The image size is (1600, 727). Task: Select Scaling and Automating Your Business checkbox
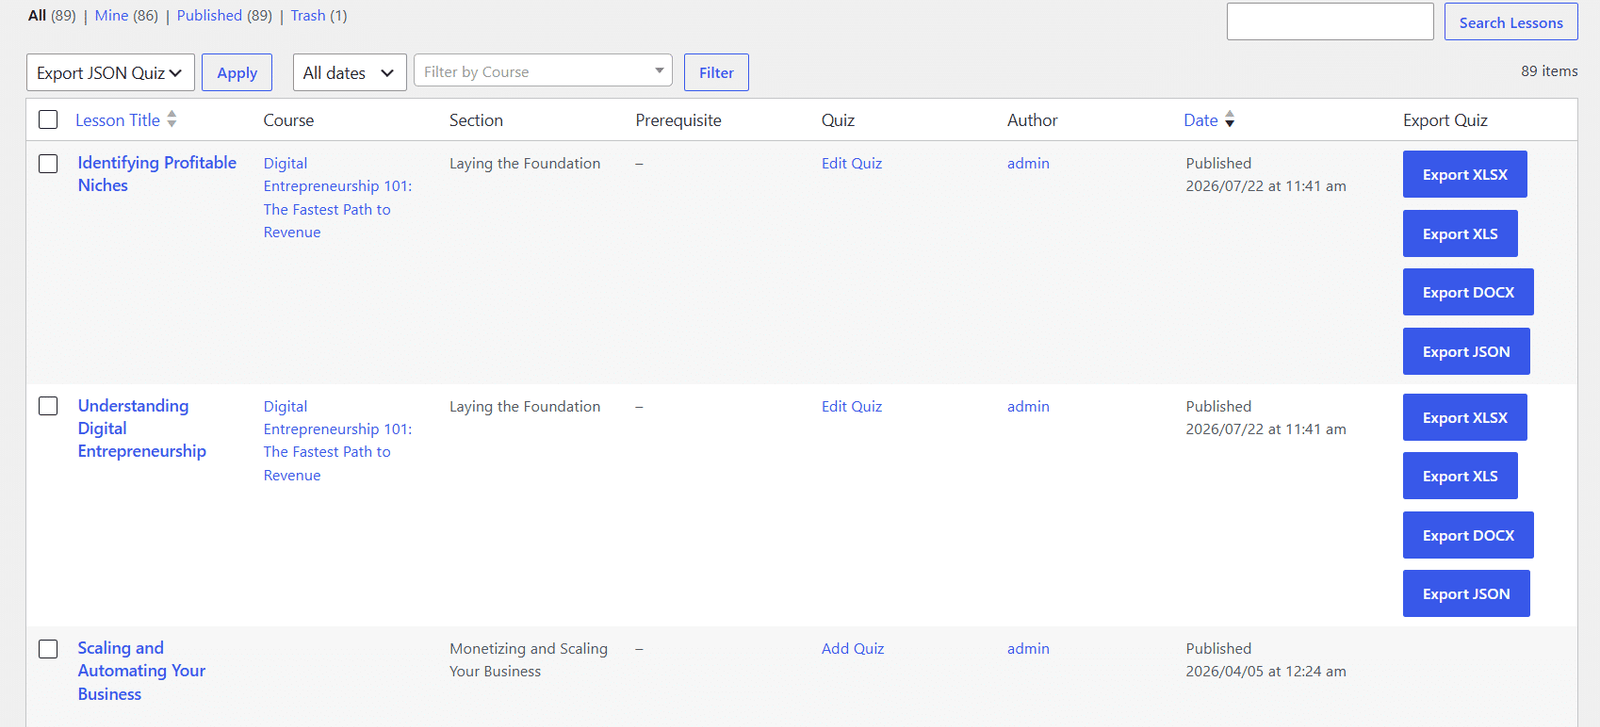48,649
